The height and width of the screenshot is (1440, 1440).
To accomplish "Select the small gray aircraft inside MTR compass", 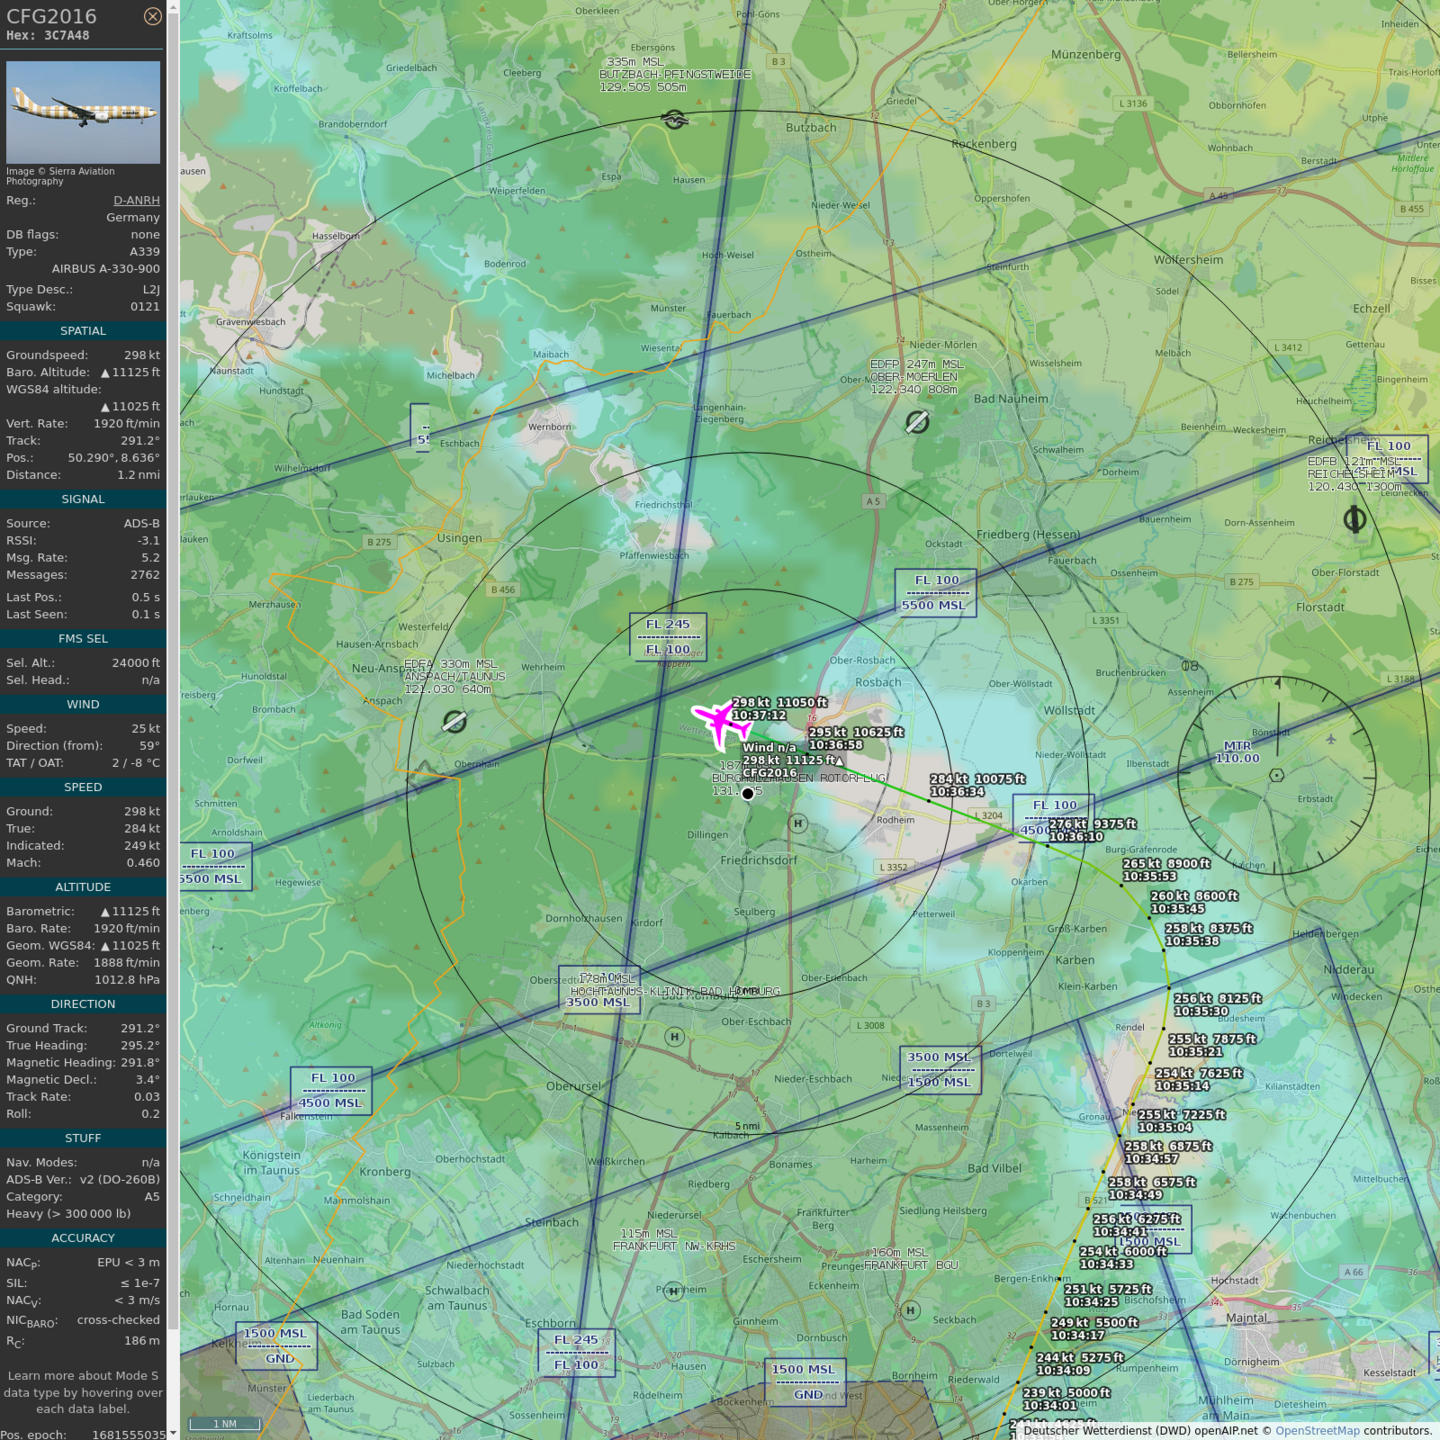I will tap(1331, 740).
